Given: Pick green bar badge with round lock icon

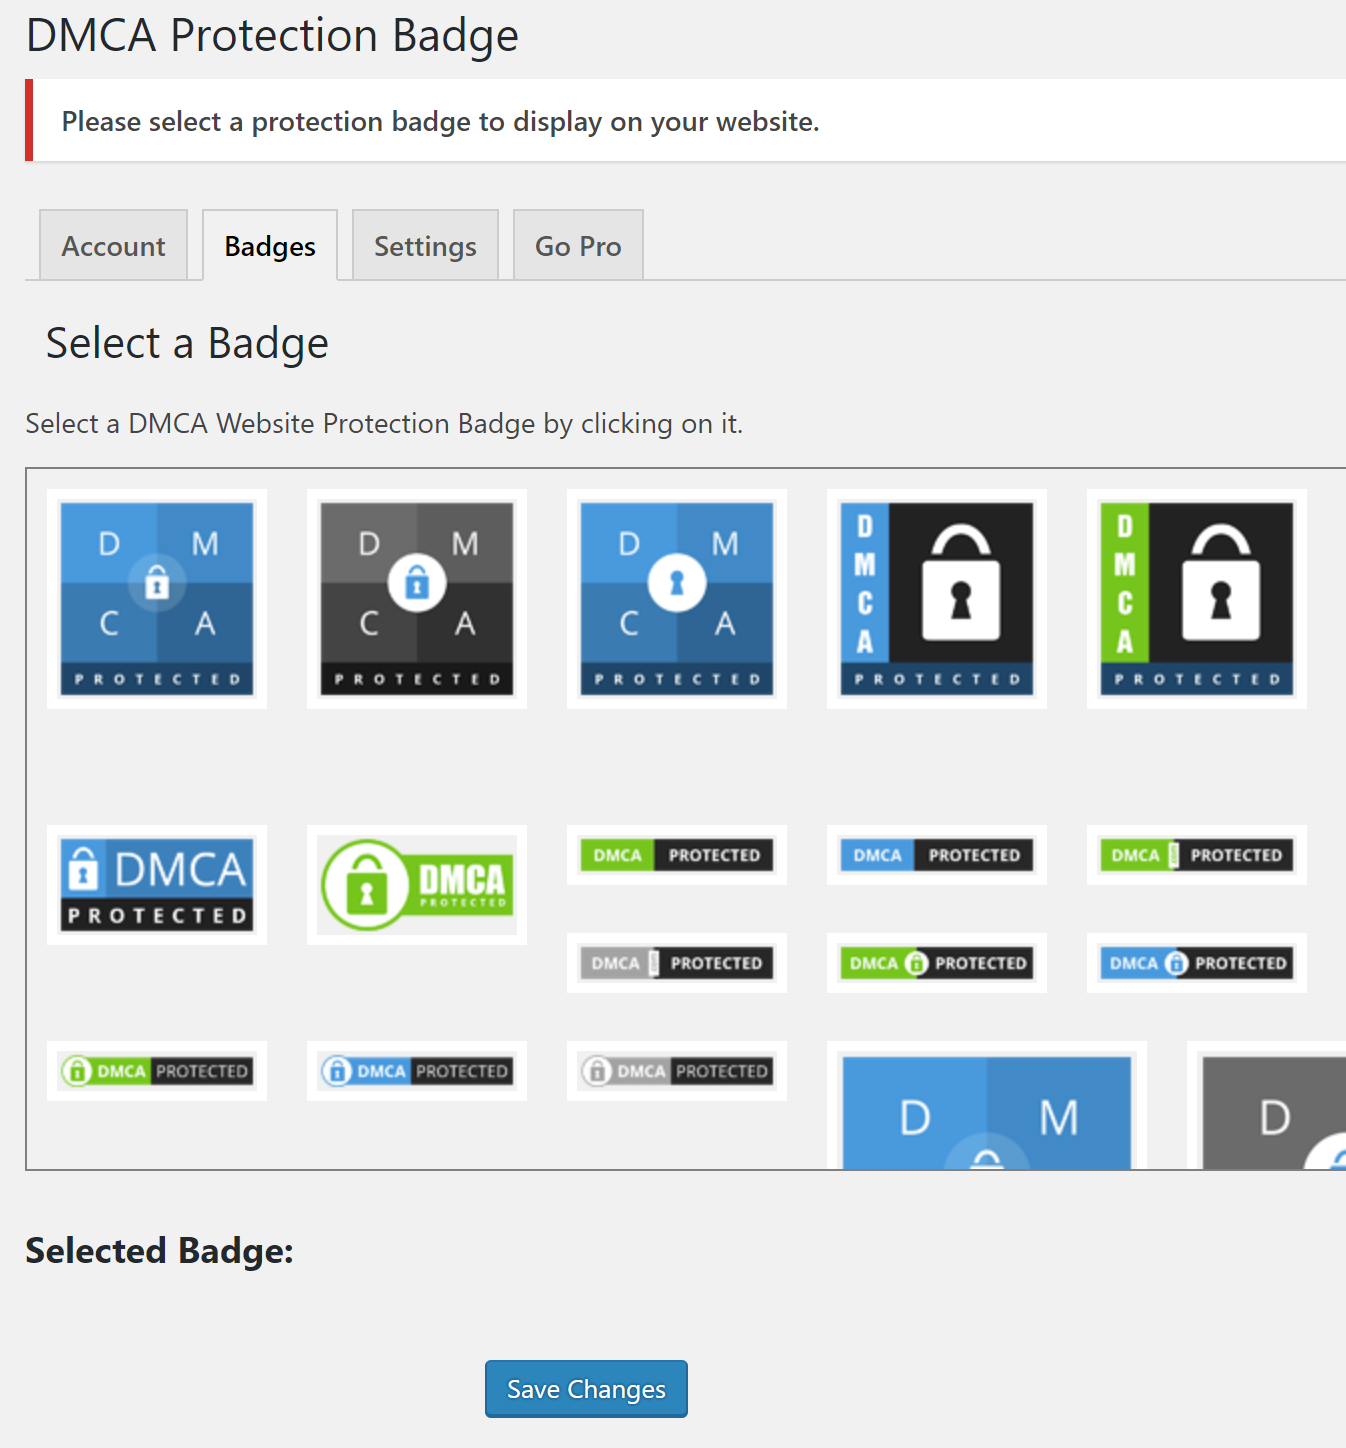Looking at the screenshot, I should click(937, 963).
